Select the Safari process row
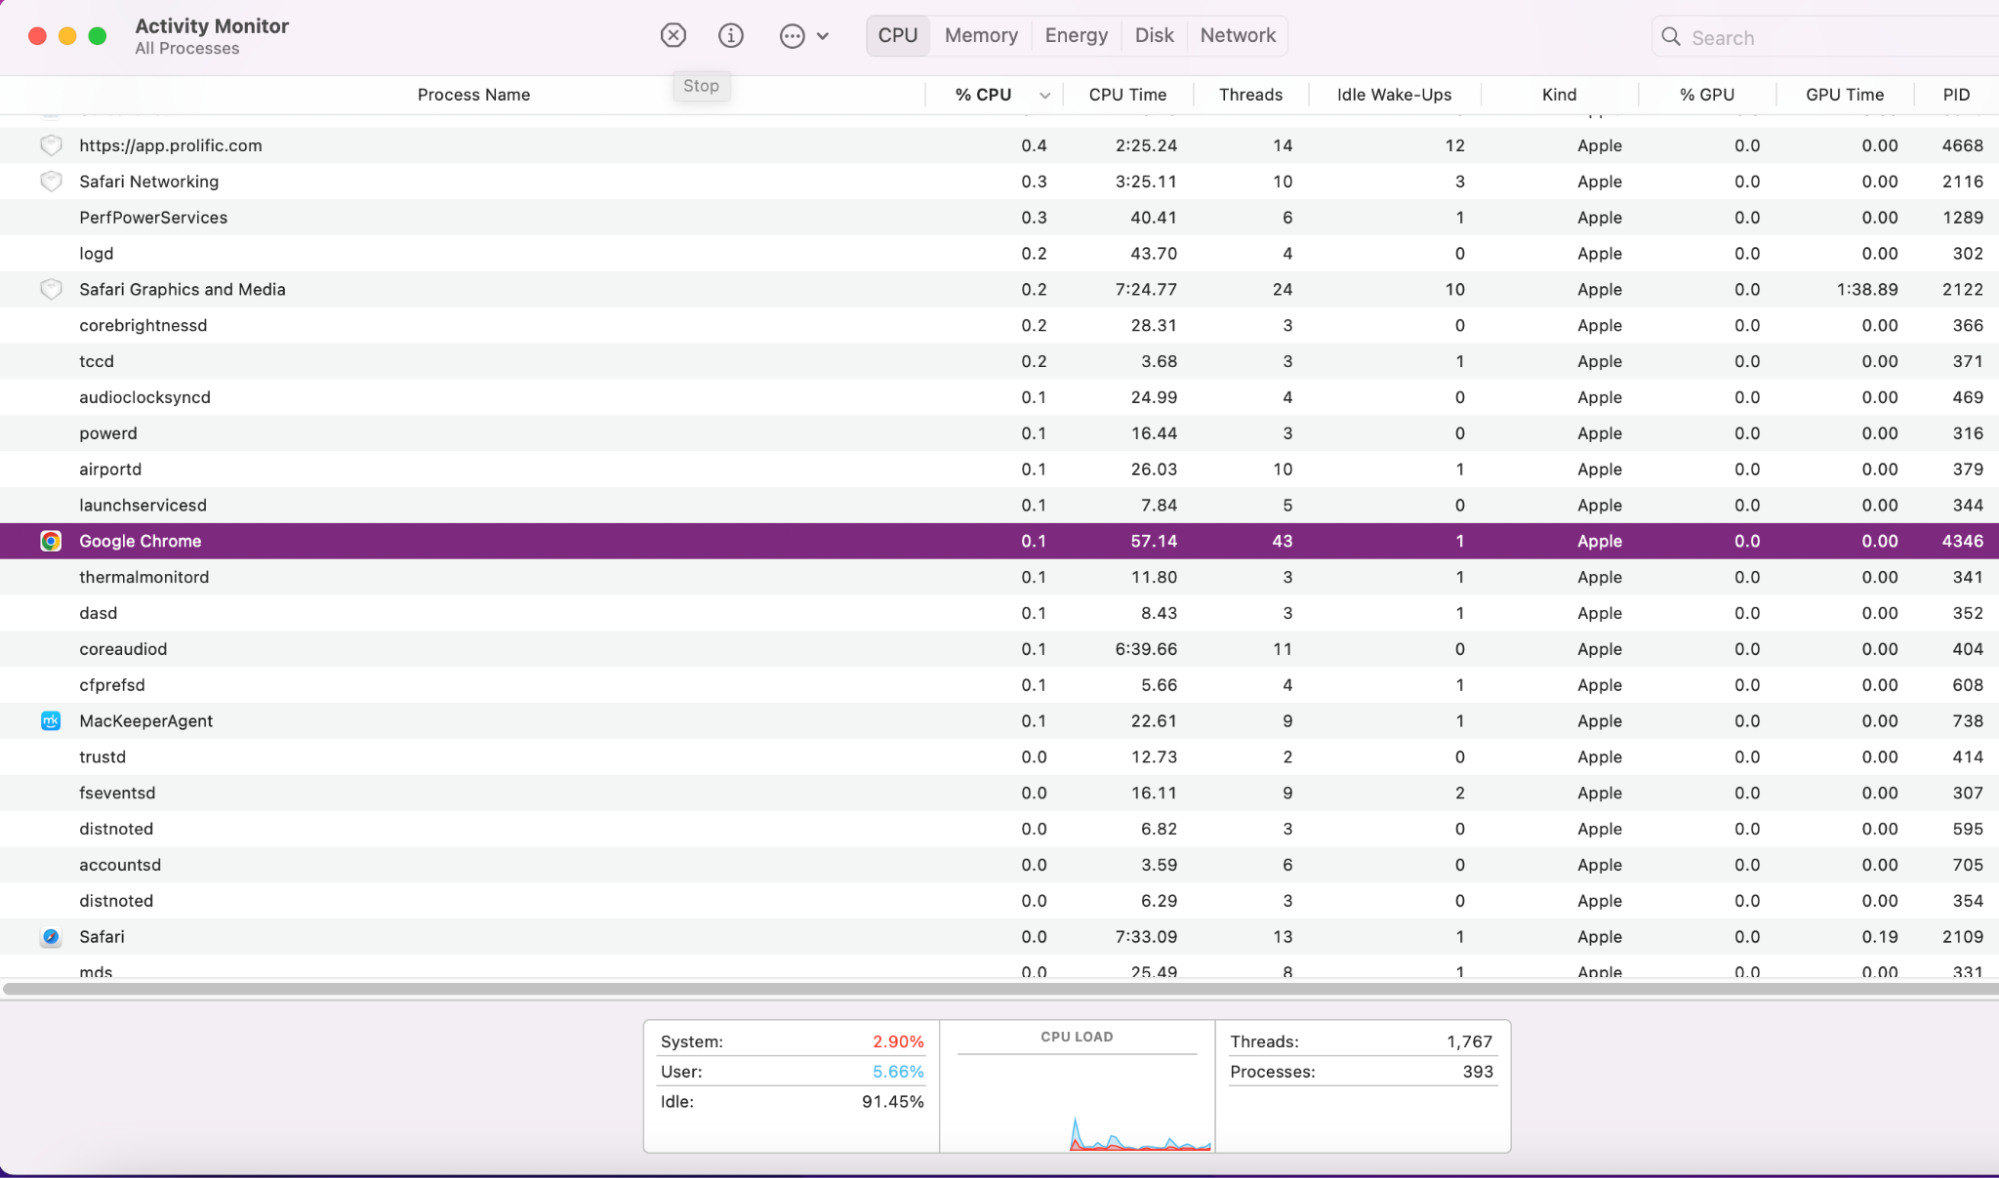Screen dimensions: 1999x1179 coord(999,937)
